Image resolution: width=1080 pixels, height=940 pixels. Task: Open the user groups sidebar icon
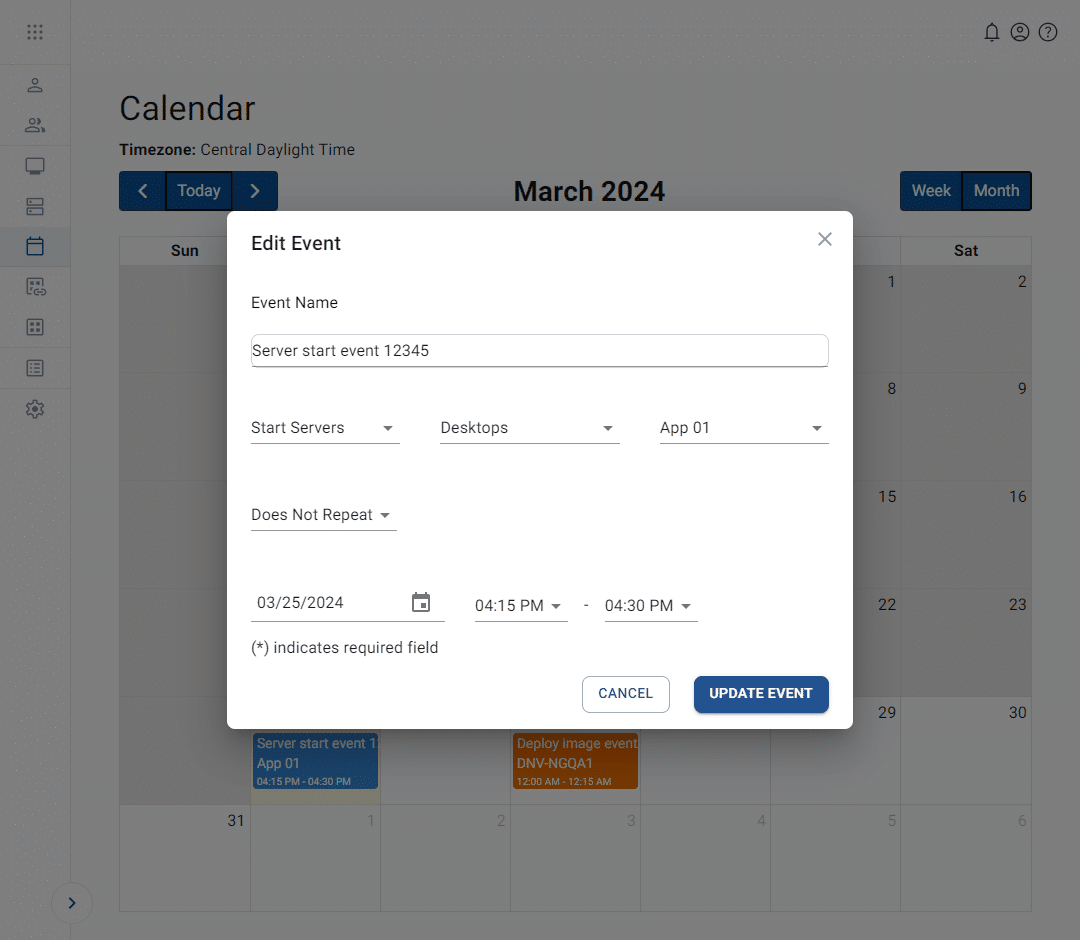tap(35, 125)
